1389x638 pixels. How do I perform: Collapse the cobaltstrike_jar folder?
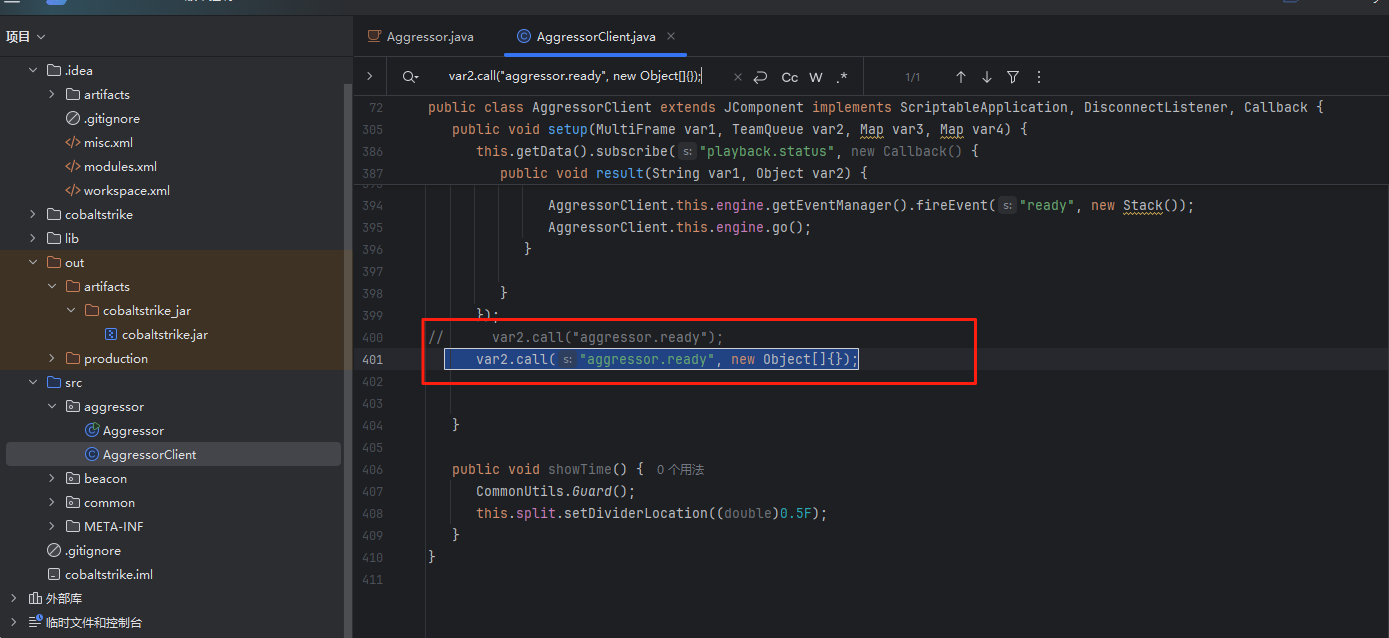(71, 310)
